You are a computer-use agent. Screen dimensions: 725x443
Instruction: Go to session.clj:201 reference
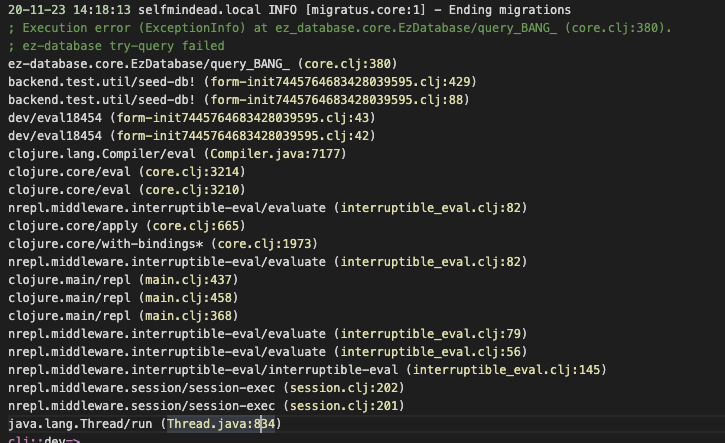344,406
